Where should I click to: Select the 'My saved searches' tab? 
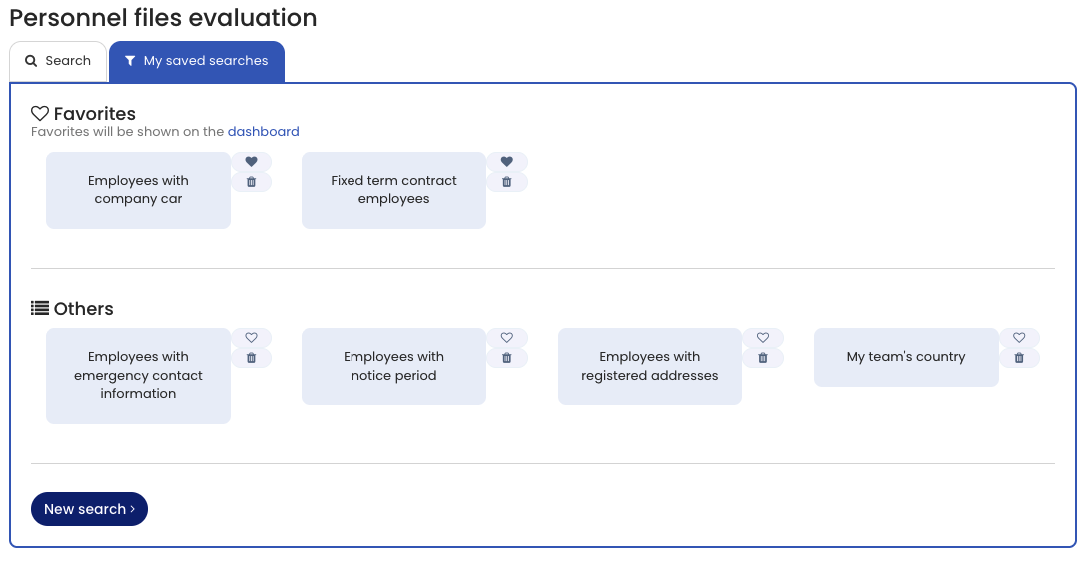(197, 61)
